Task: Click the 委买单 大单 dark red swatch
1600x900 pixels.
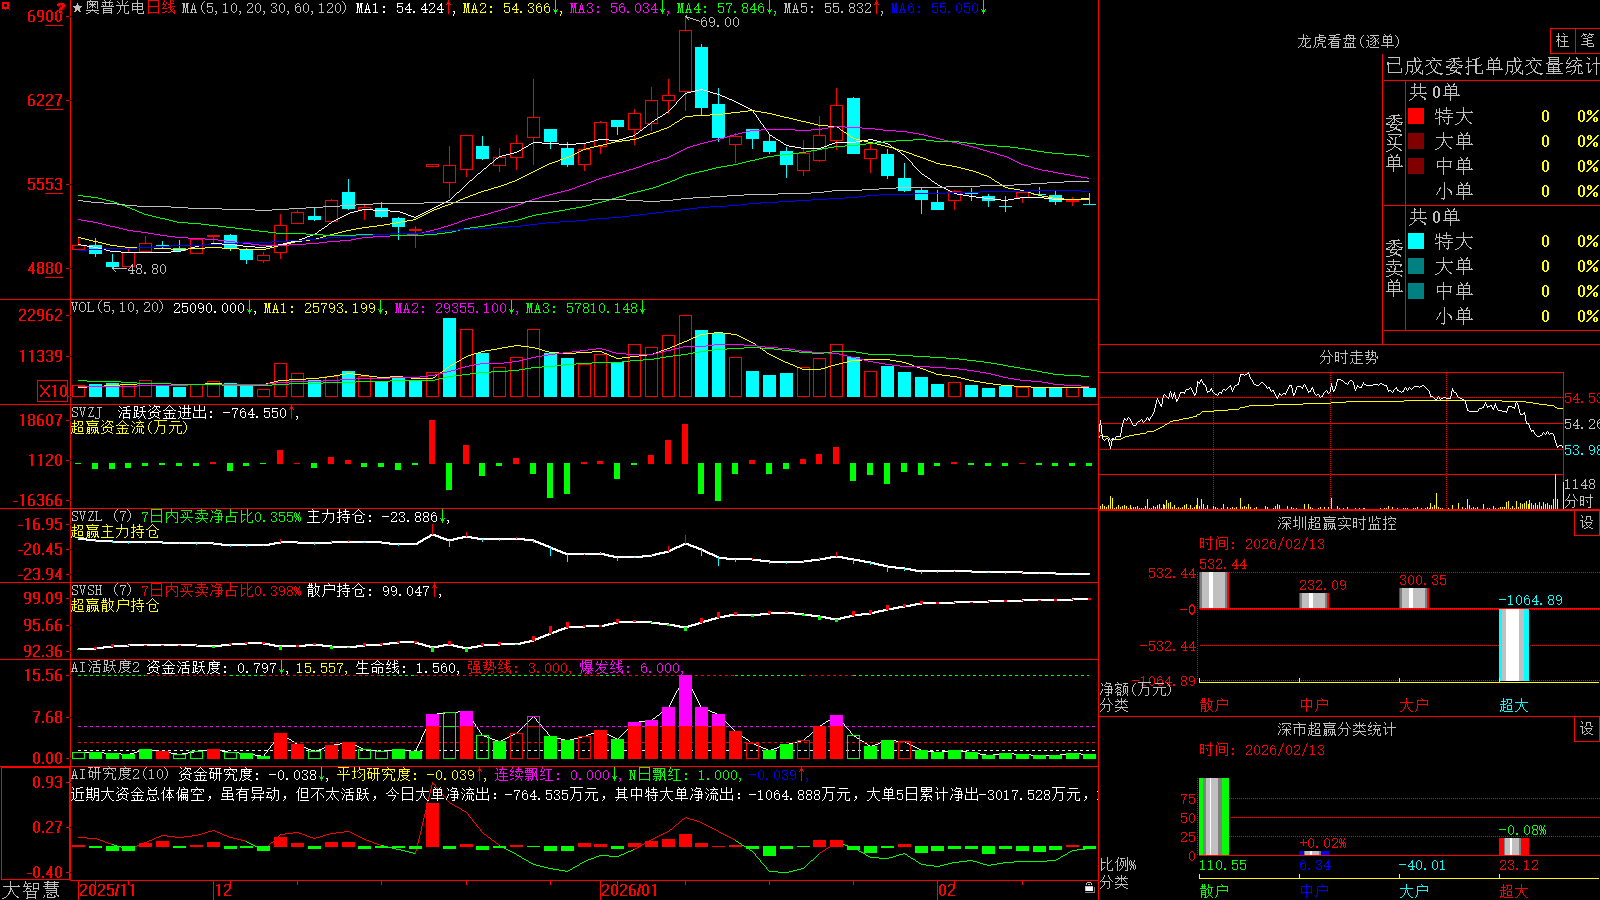Action: coord(1416,141)
